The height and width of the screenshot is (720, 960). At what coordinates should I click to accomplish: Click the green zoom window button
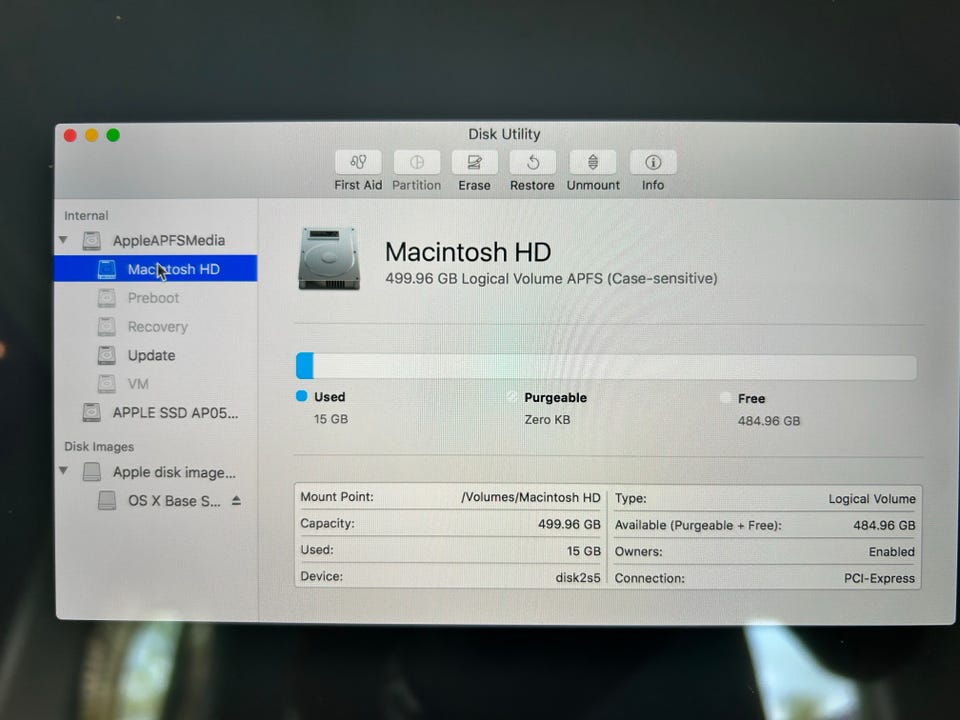pos(113,135)
